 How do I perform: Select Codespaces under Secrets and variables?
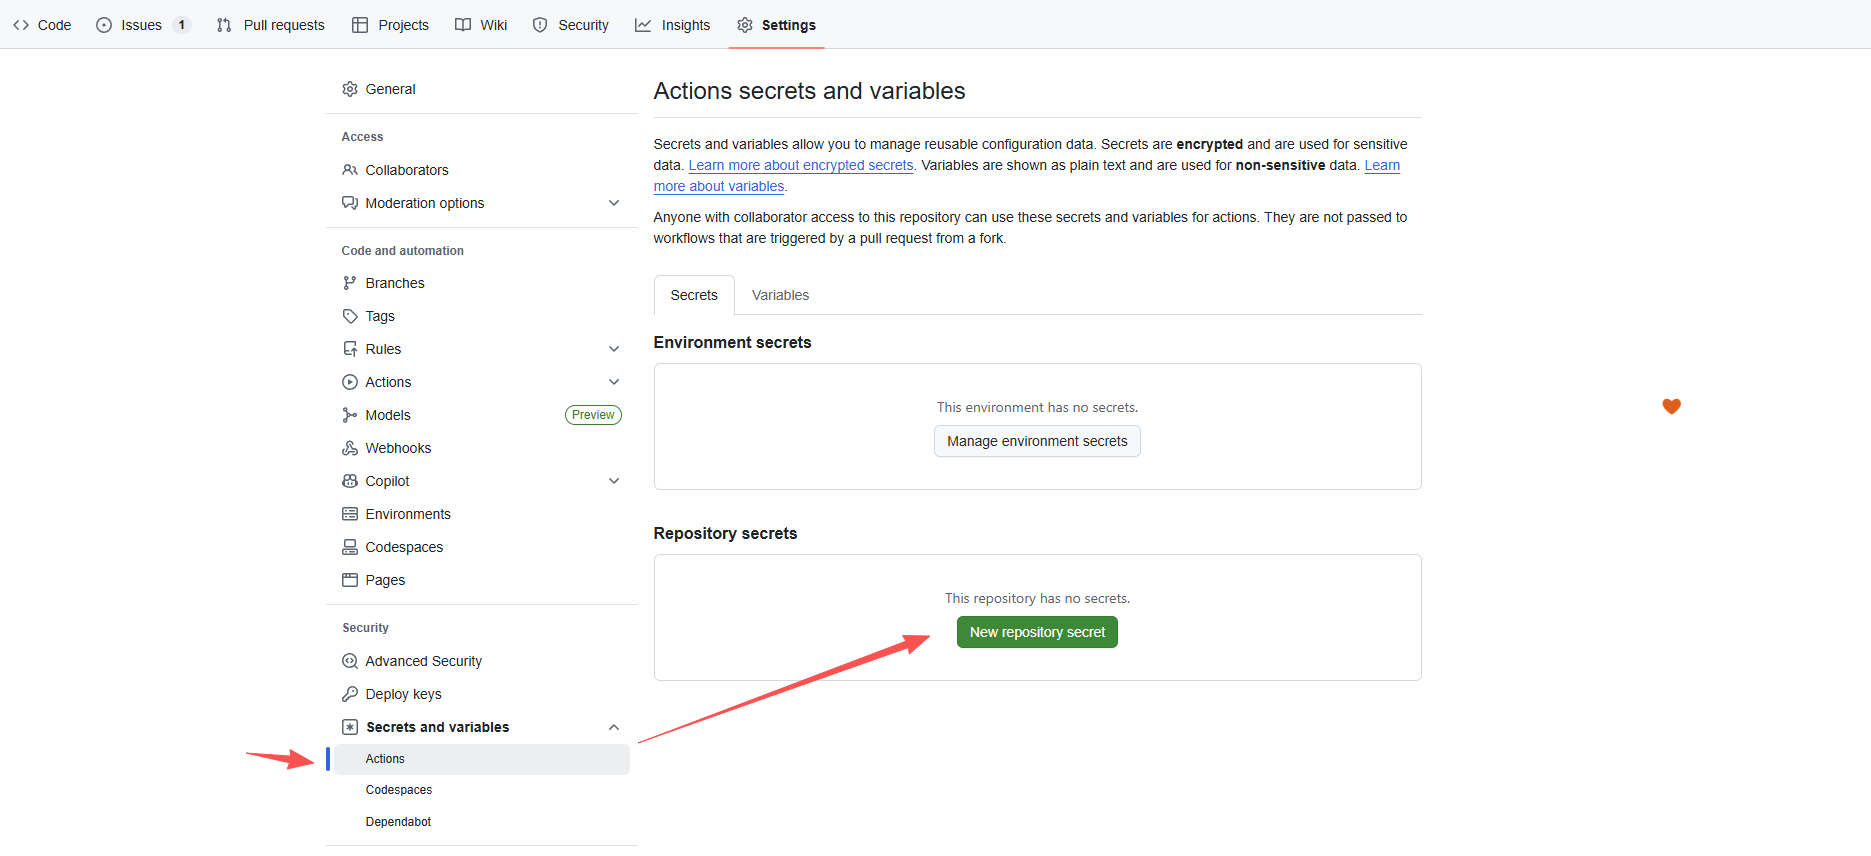481,790
